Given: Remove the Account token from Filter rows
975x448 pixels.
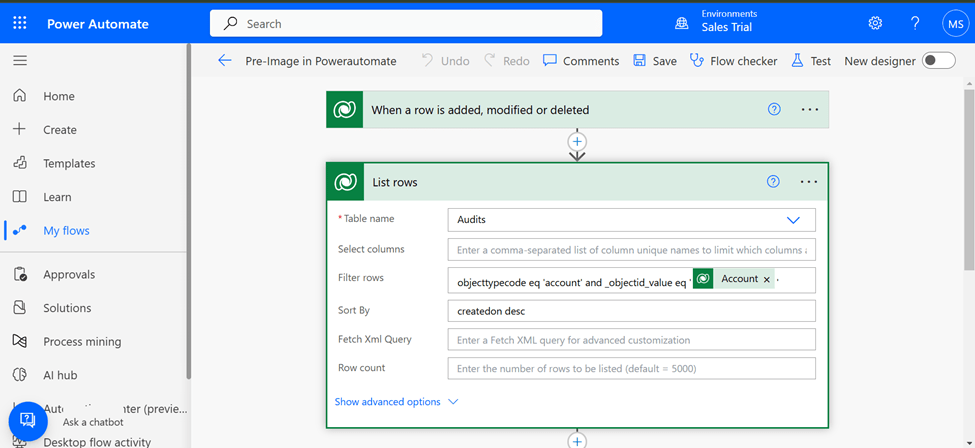Looking at the screenshot, I should pos(767,280).
